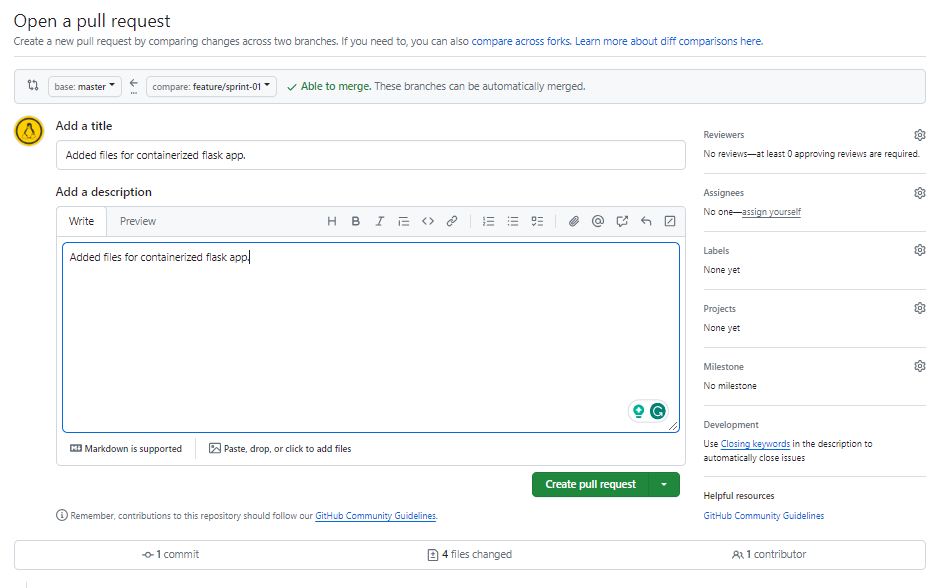948x588 pixels.
Task: Click the 'Able to merge.' status text
Action: 336,86
